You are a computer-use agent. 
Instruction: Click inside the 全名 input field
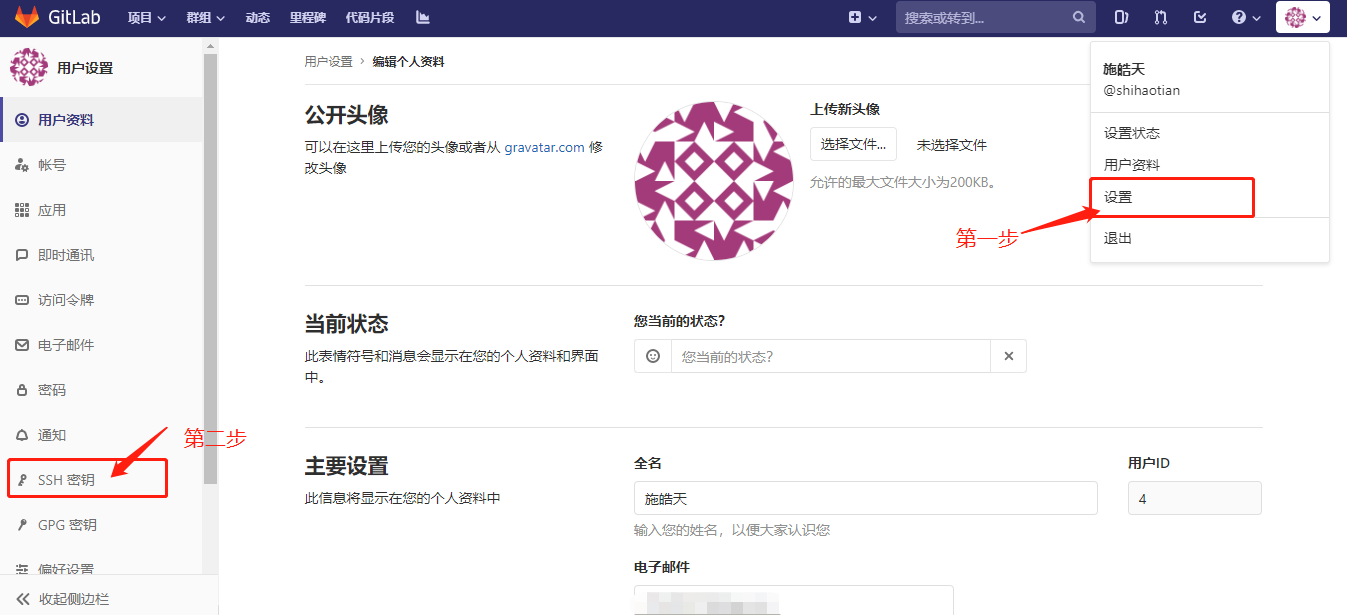(x=865, y=497)
